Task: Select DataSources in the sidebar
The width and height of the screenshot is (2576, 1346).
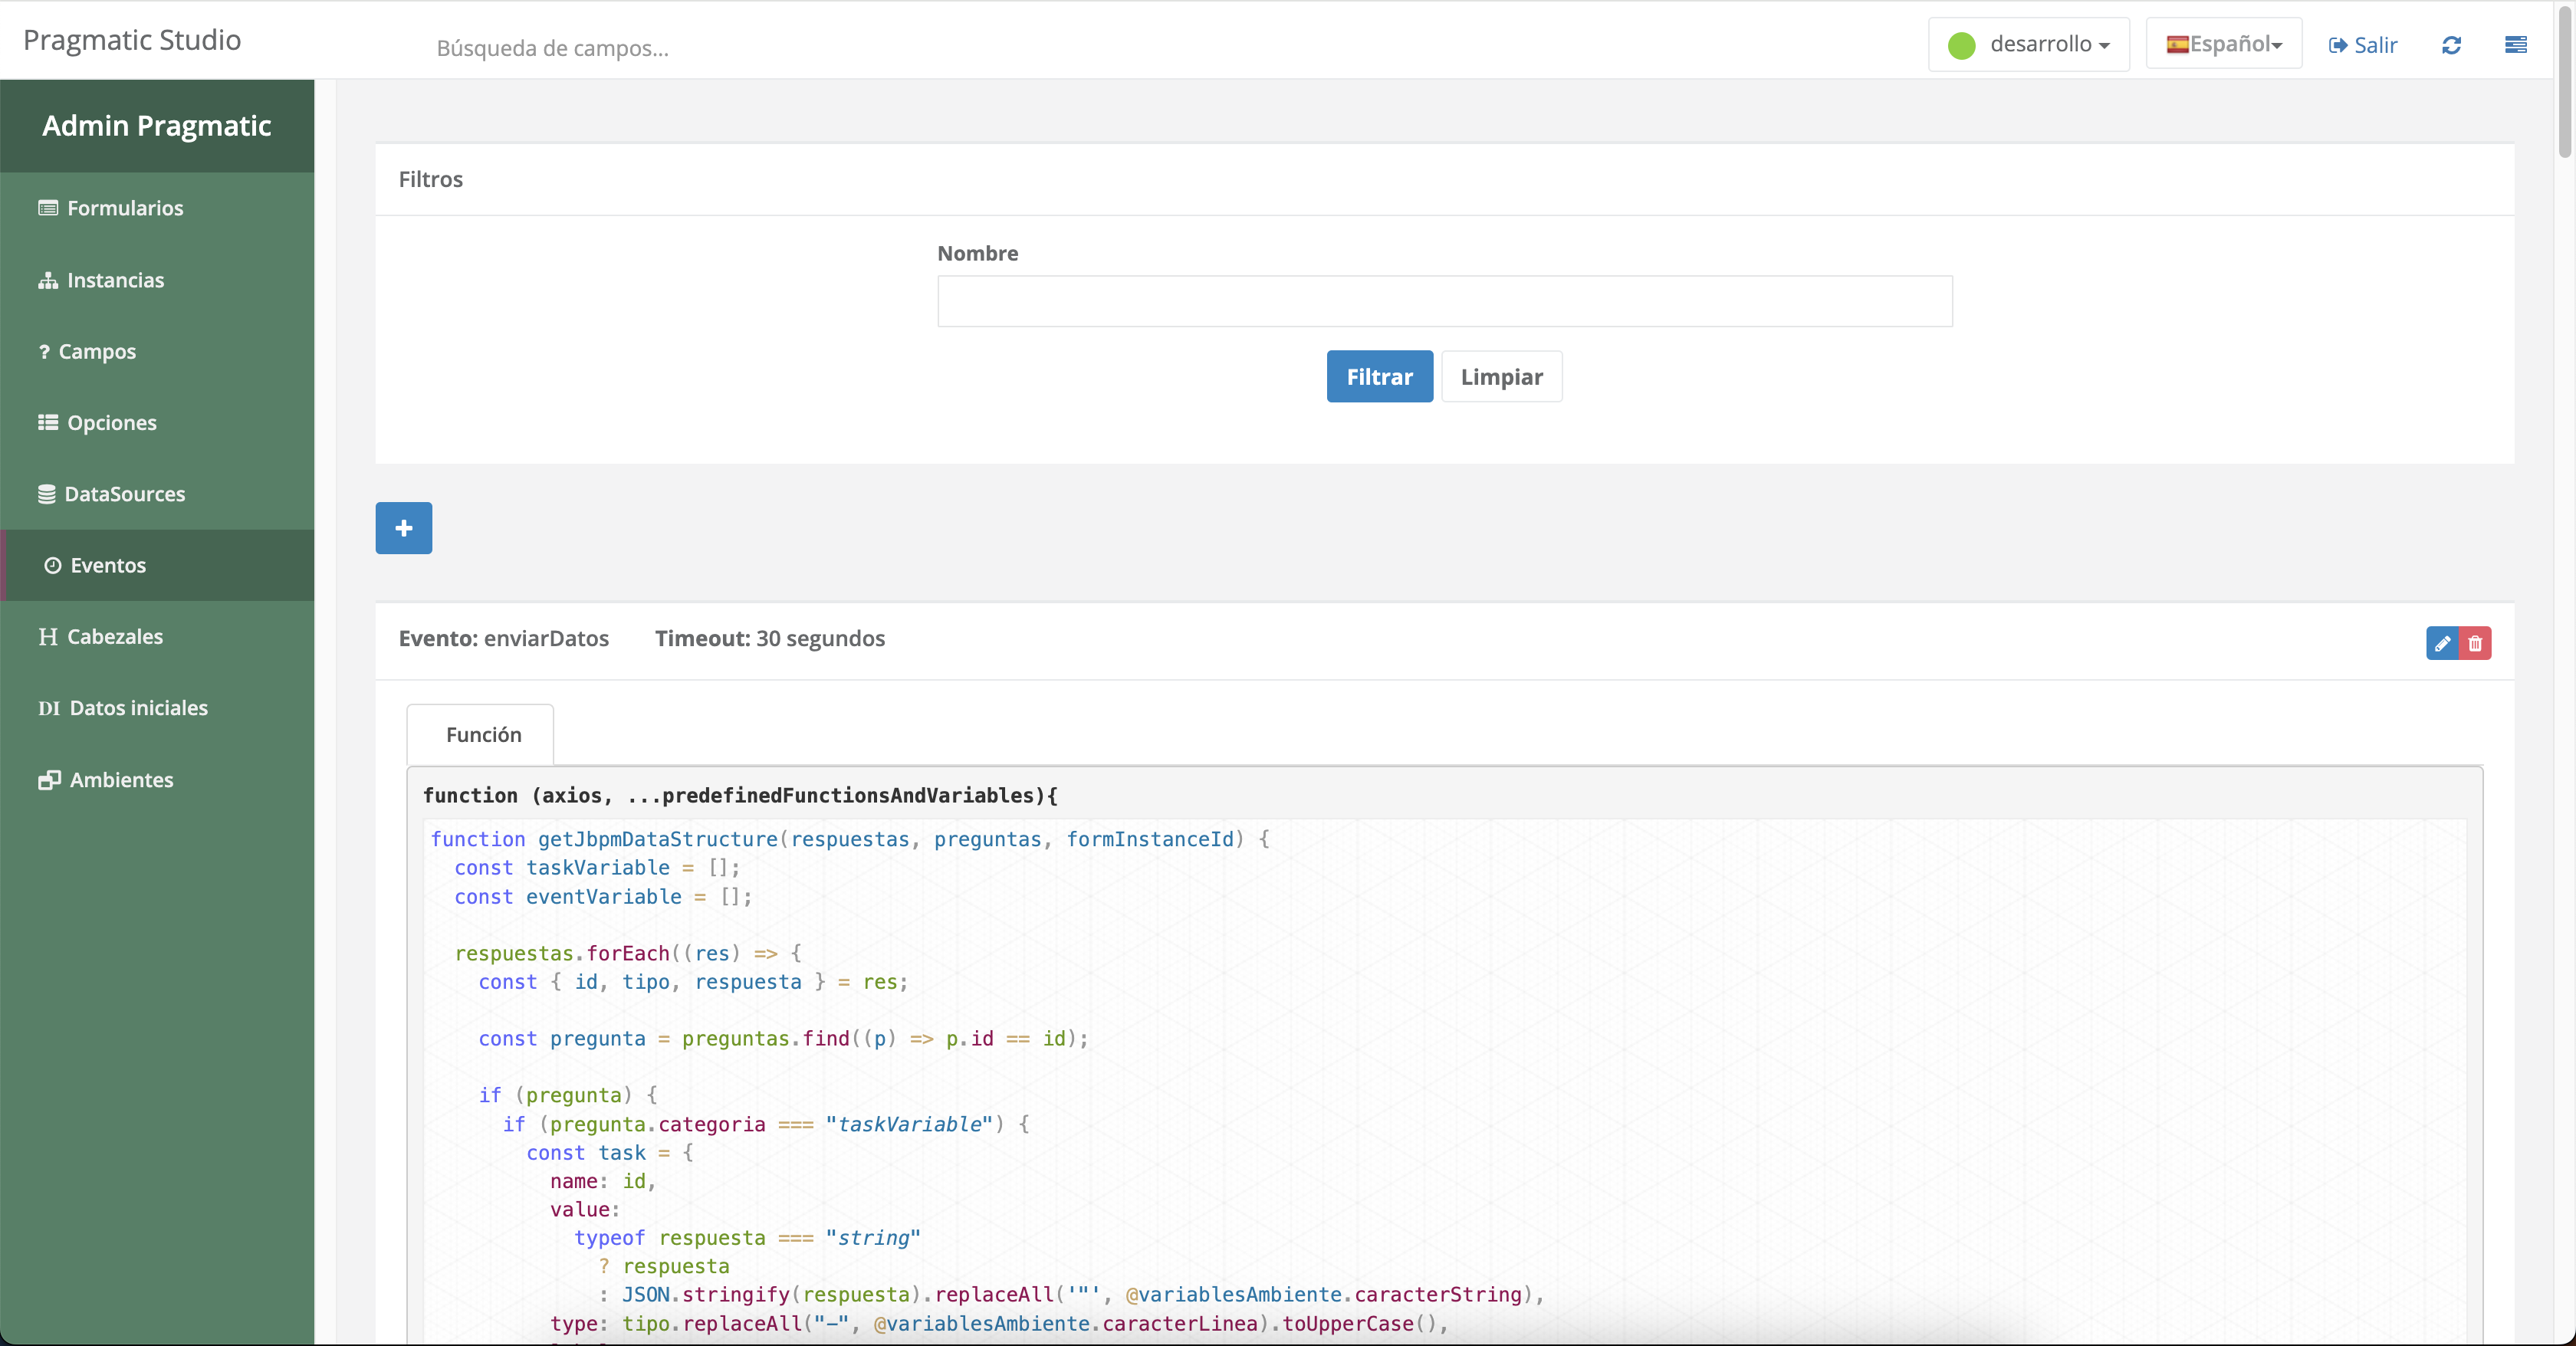Action: tap(157, 494)
